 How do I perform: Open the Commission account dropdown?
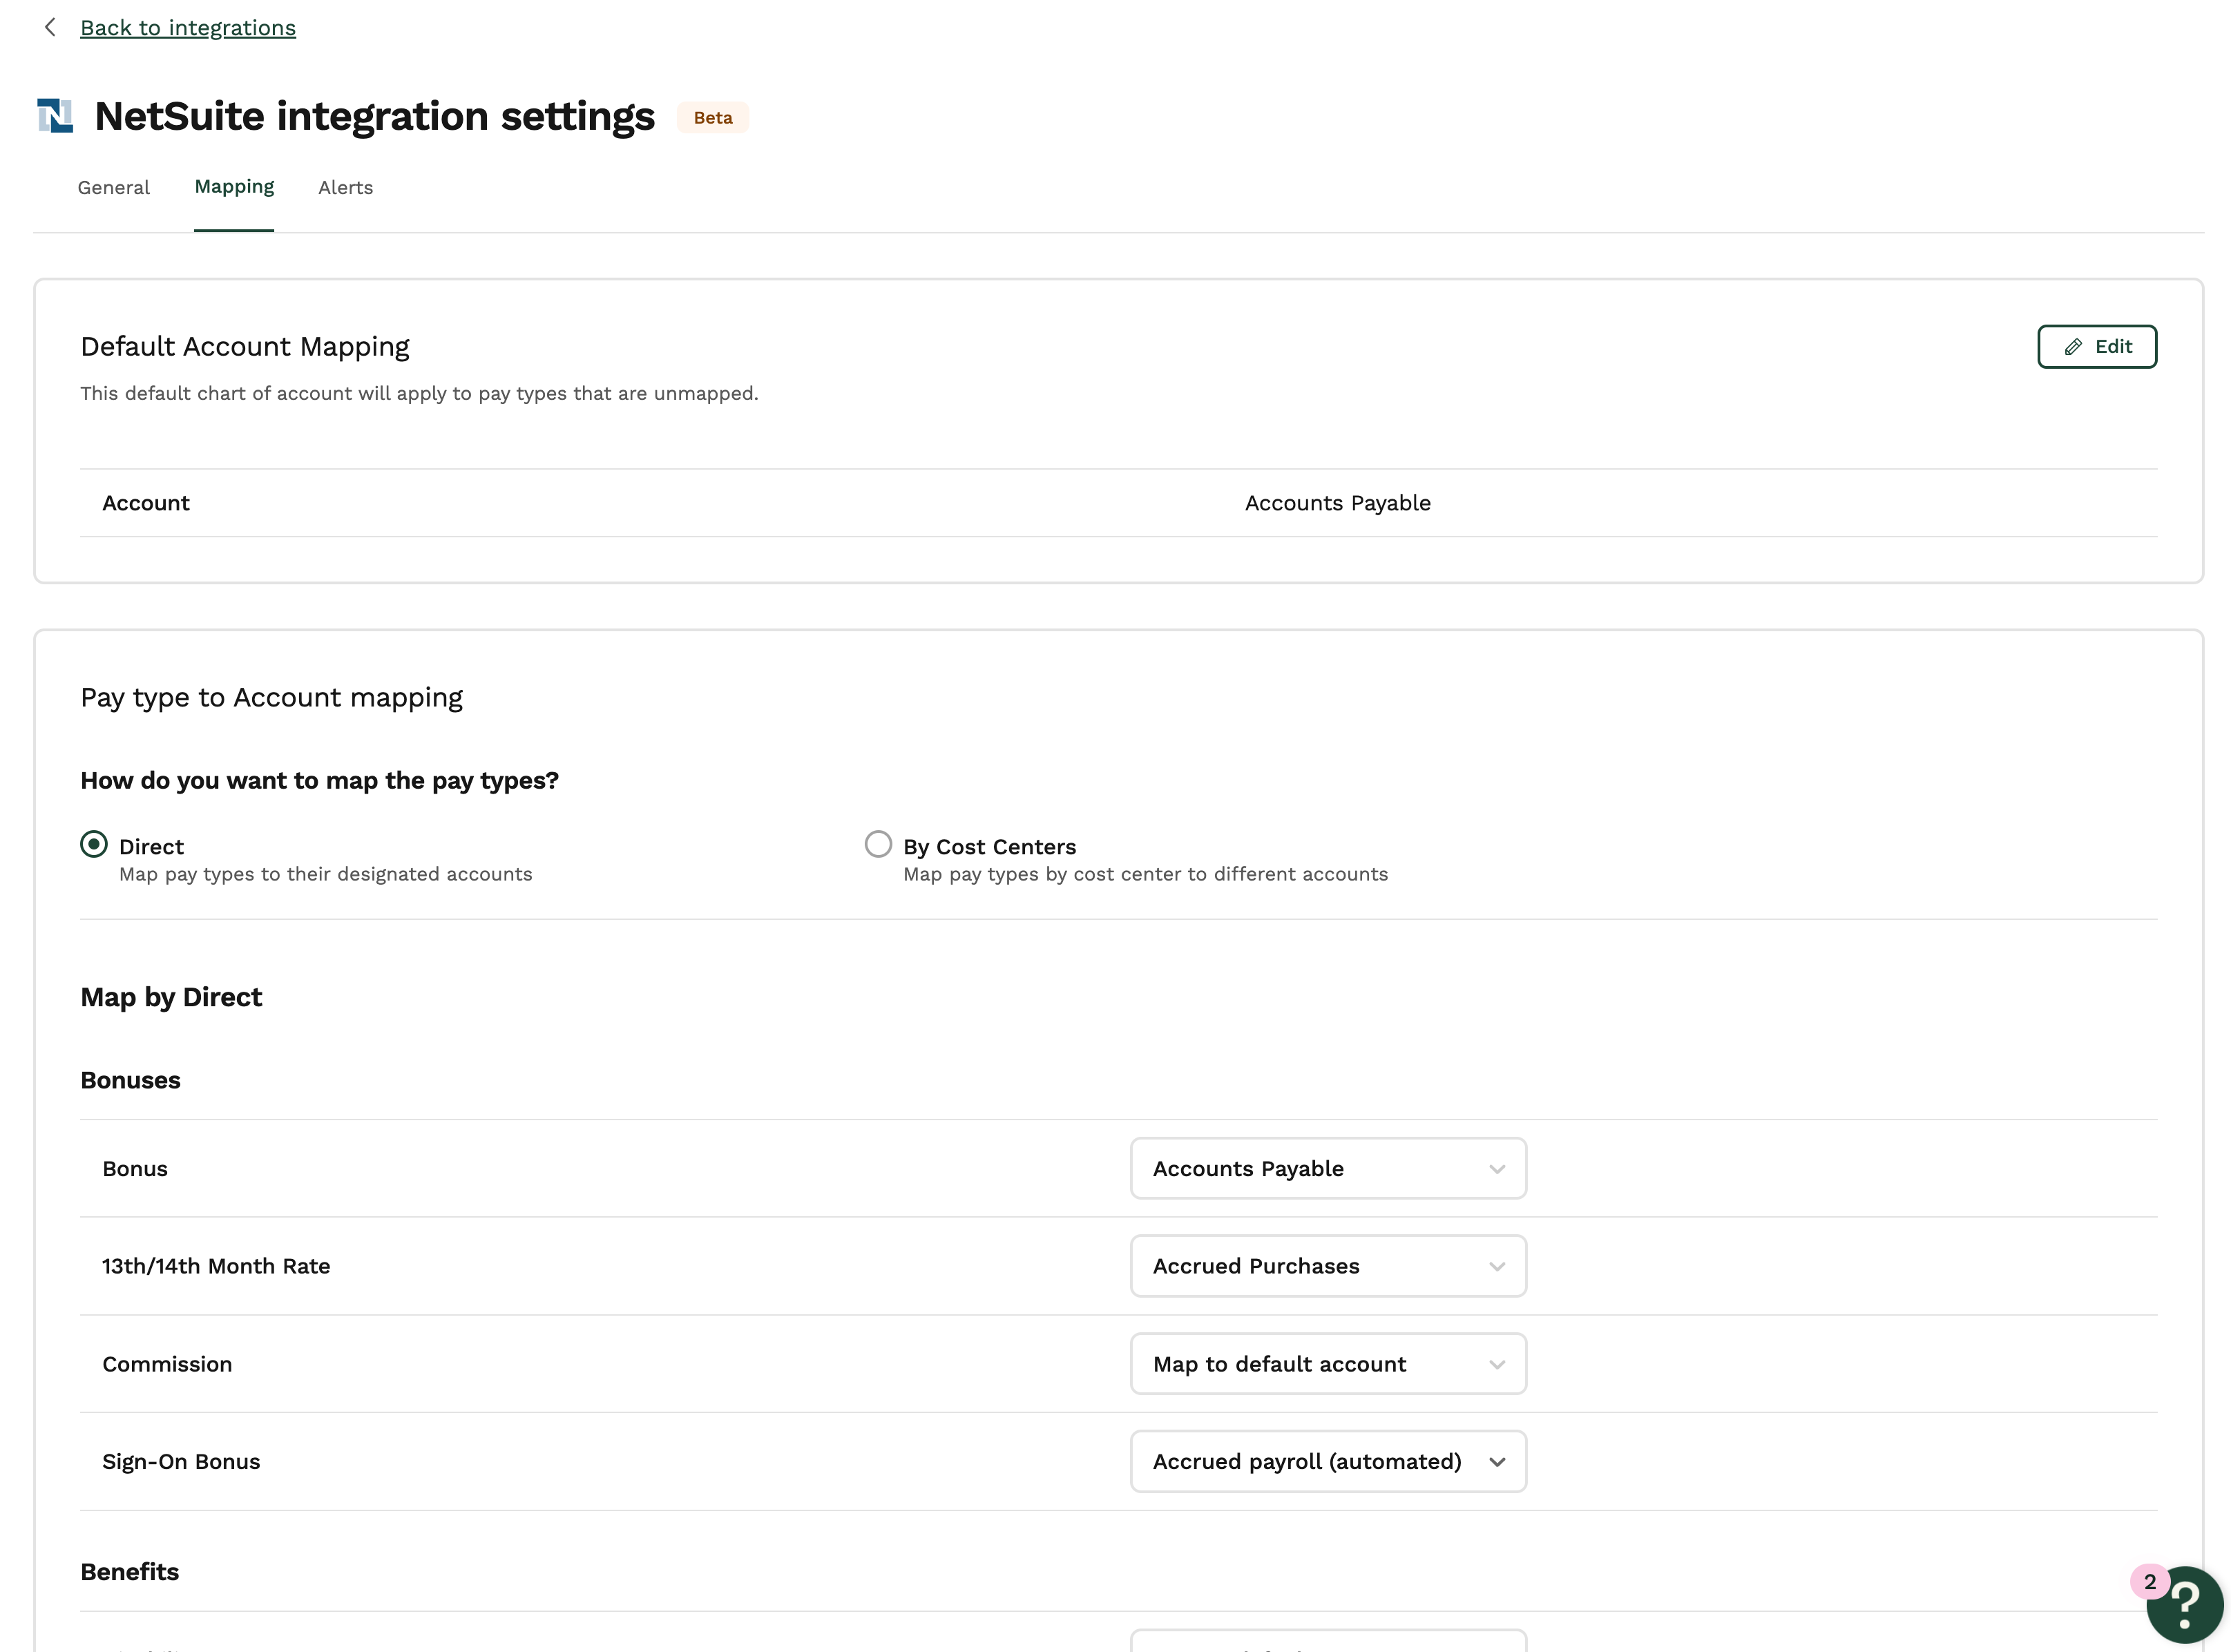(x=1328, y=1364)
